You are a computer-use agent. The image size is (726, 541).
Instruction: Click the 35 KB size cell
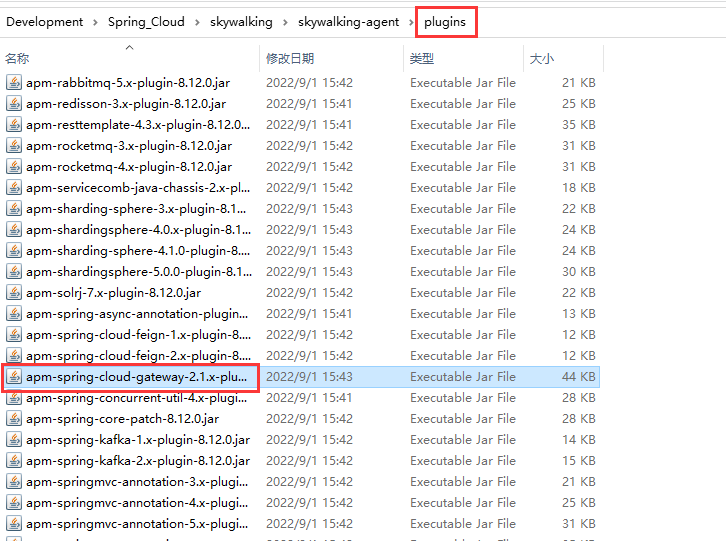[x=579, y=125]
